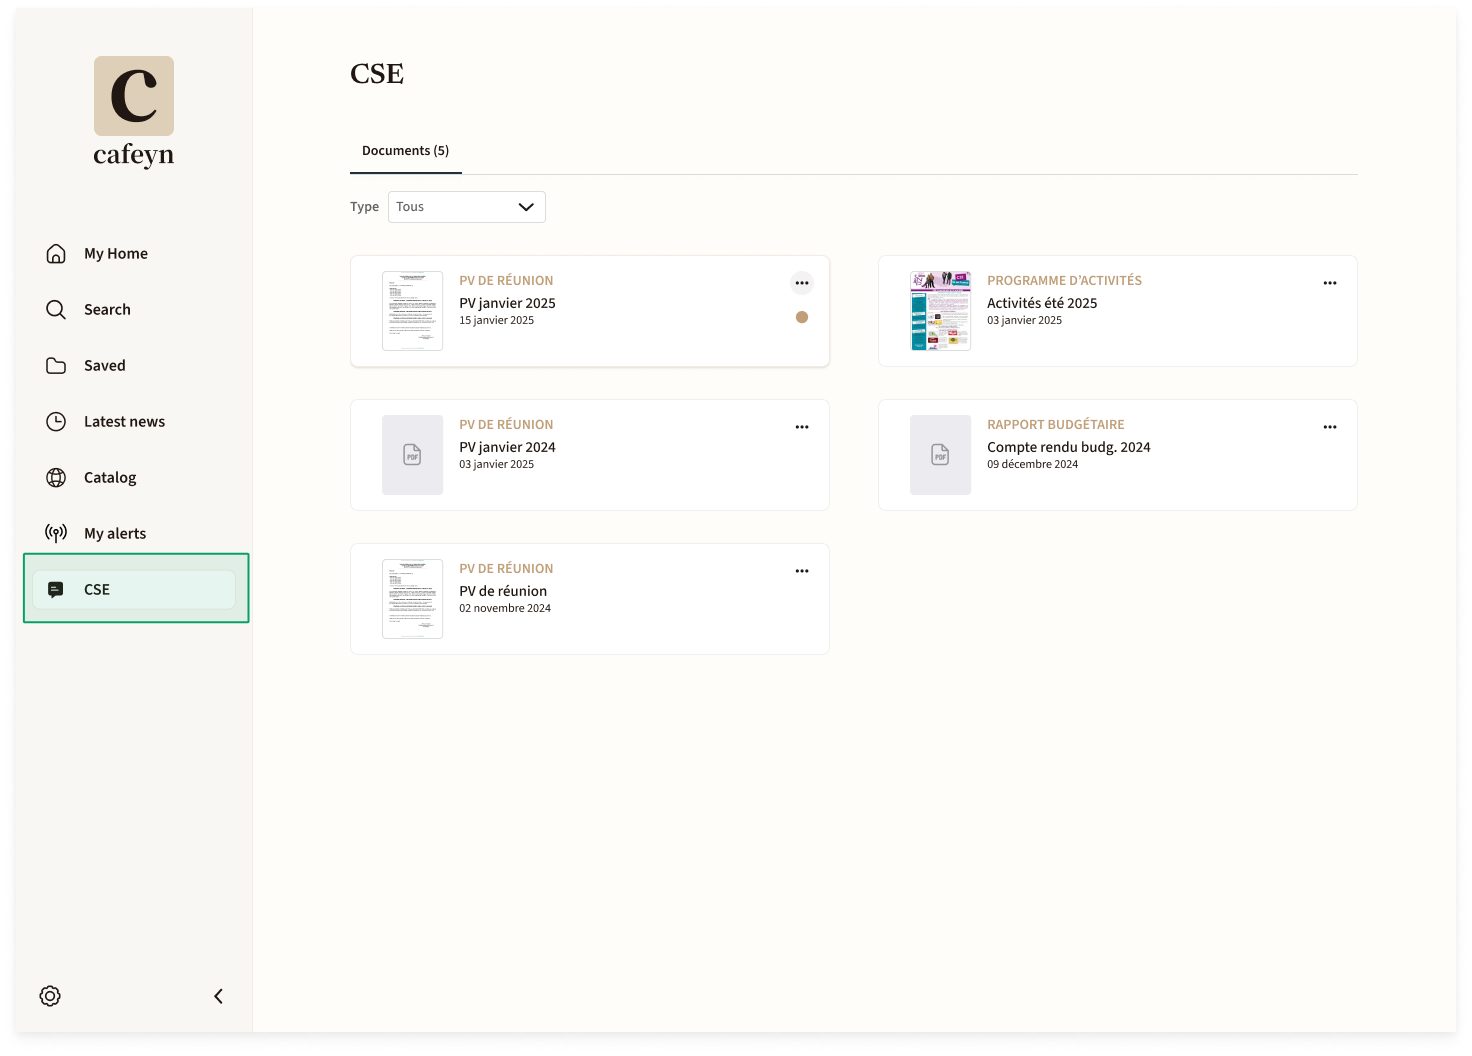This screenshot has width=1472, height=1056.
Task: Open the Activités été 2025 thumbnail
Action: [940, 311]
